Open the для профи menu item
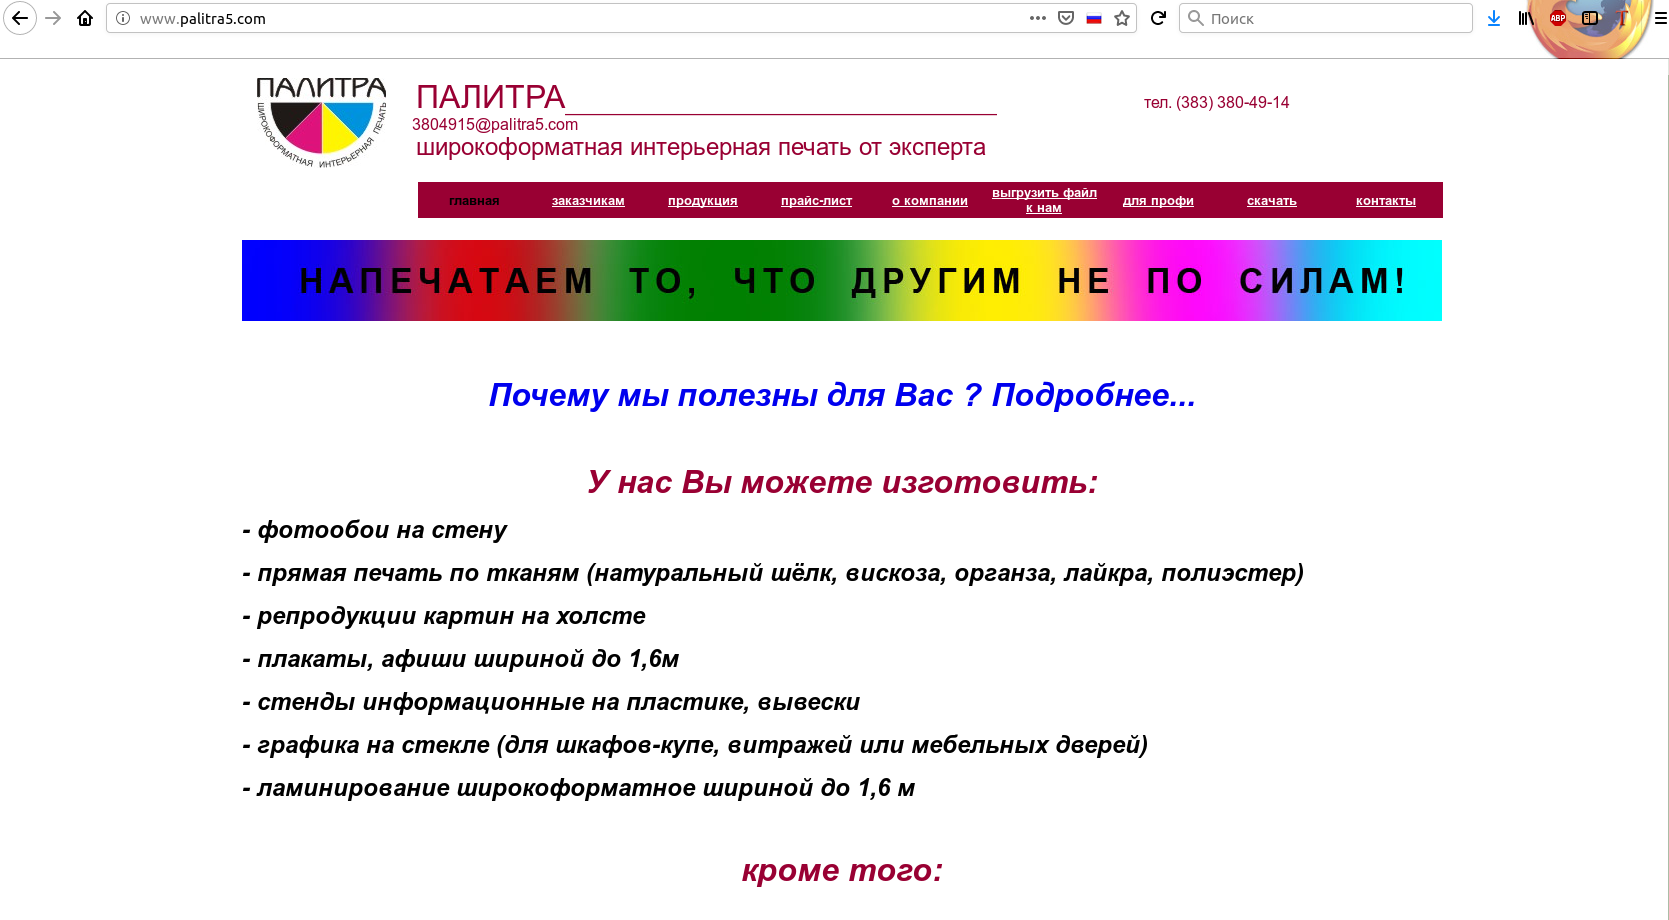 pos(1158,200)
